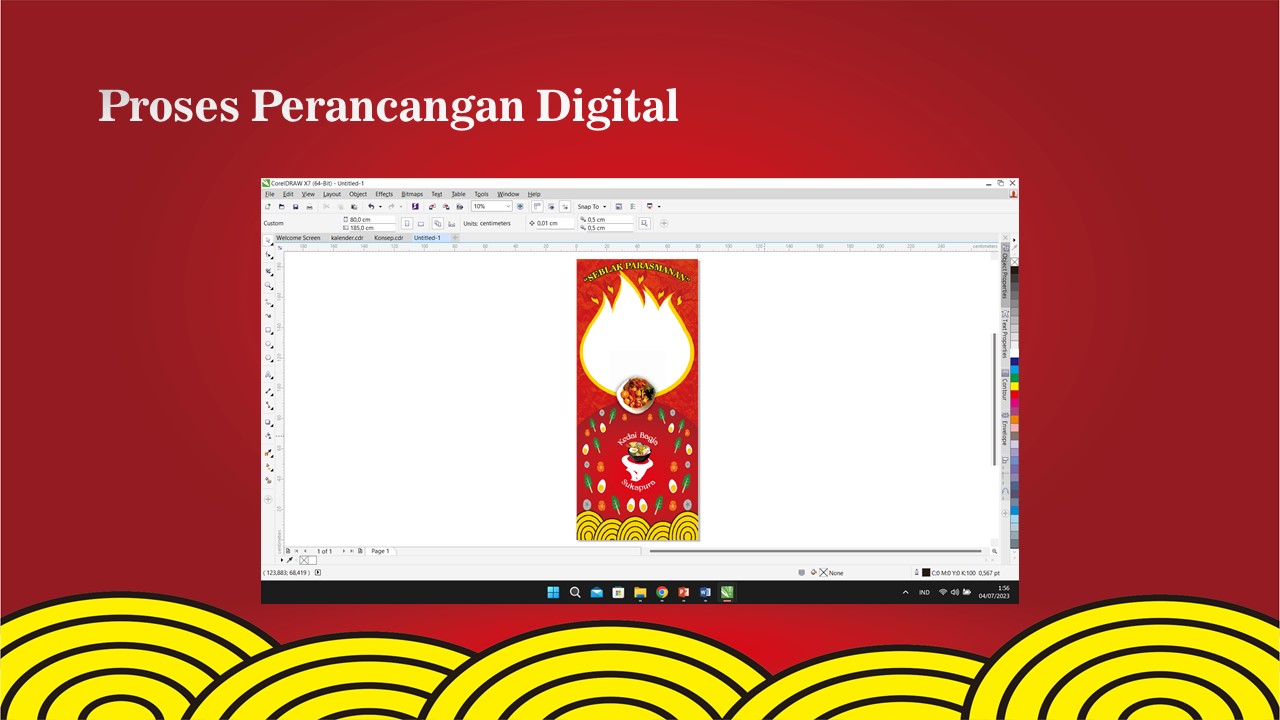Screen dimensions: 1280x720
Task: Select the Text tool in toolbox
Action: tap(268, 375)
